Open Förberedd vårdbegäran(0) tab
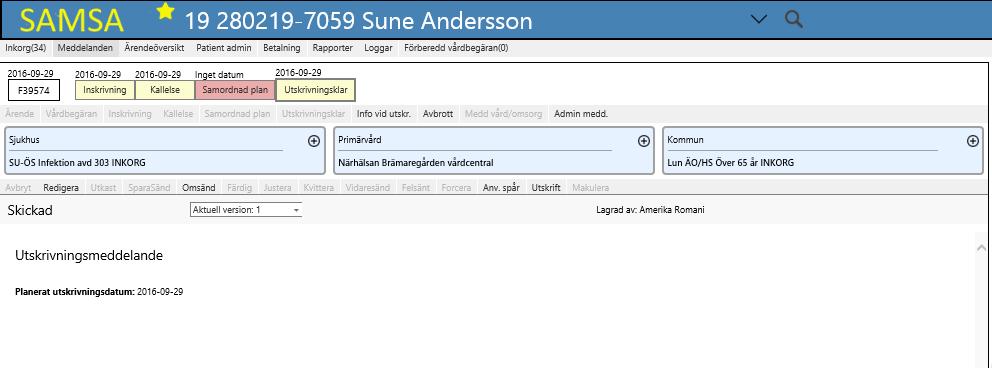The image size is (992, 368). pyautogui.click(x=456, y=48)
